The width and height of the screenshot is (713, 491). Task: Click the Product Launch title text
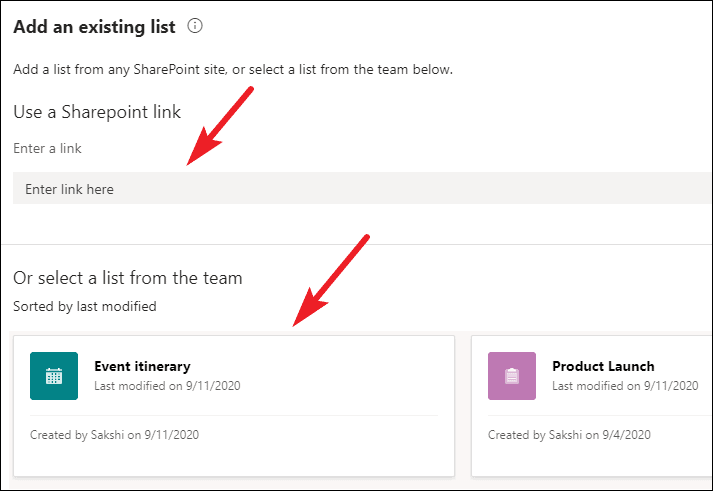(603, 366)
